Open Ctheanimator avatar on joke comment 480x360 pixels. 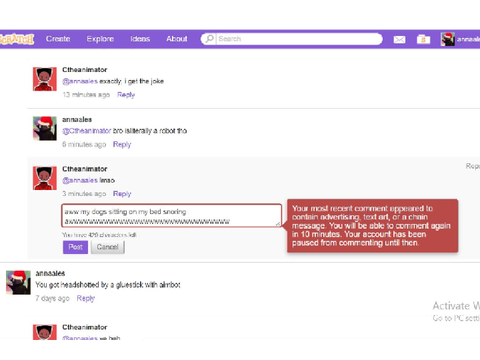(45, 79)
